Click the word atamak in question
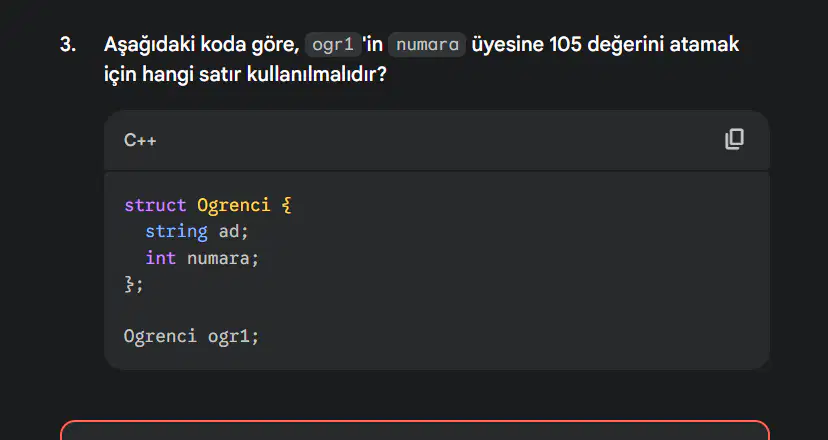The image size is (828, 440). click(x=704, y=44)
